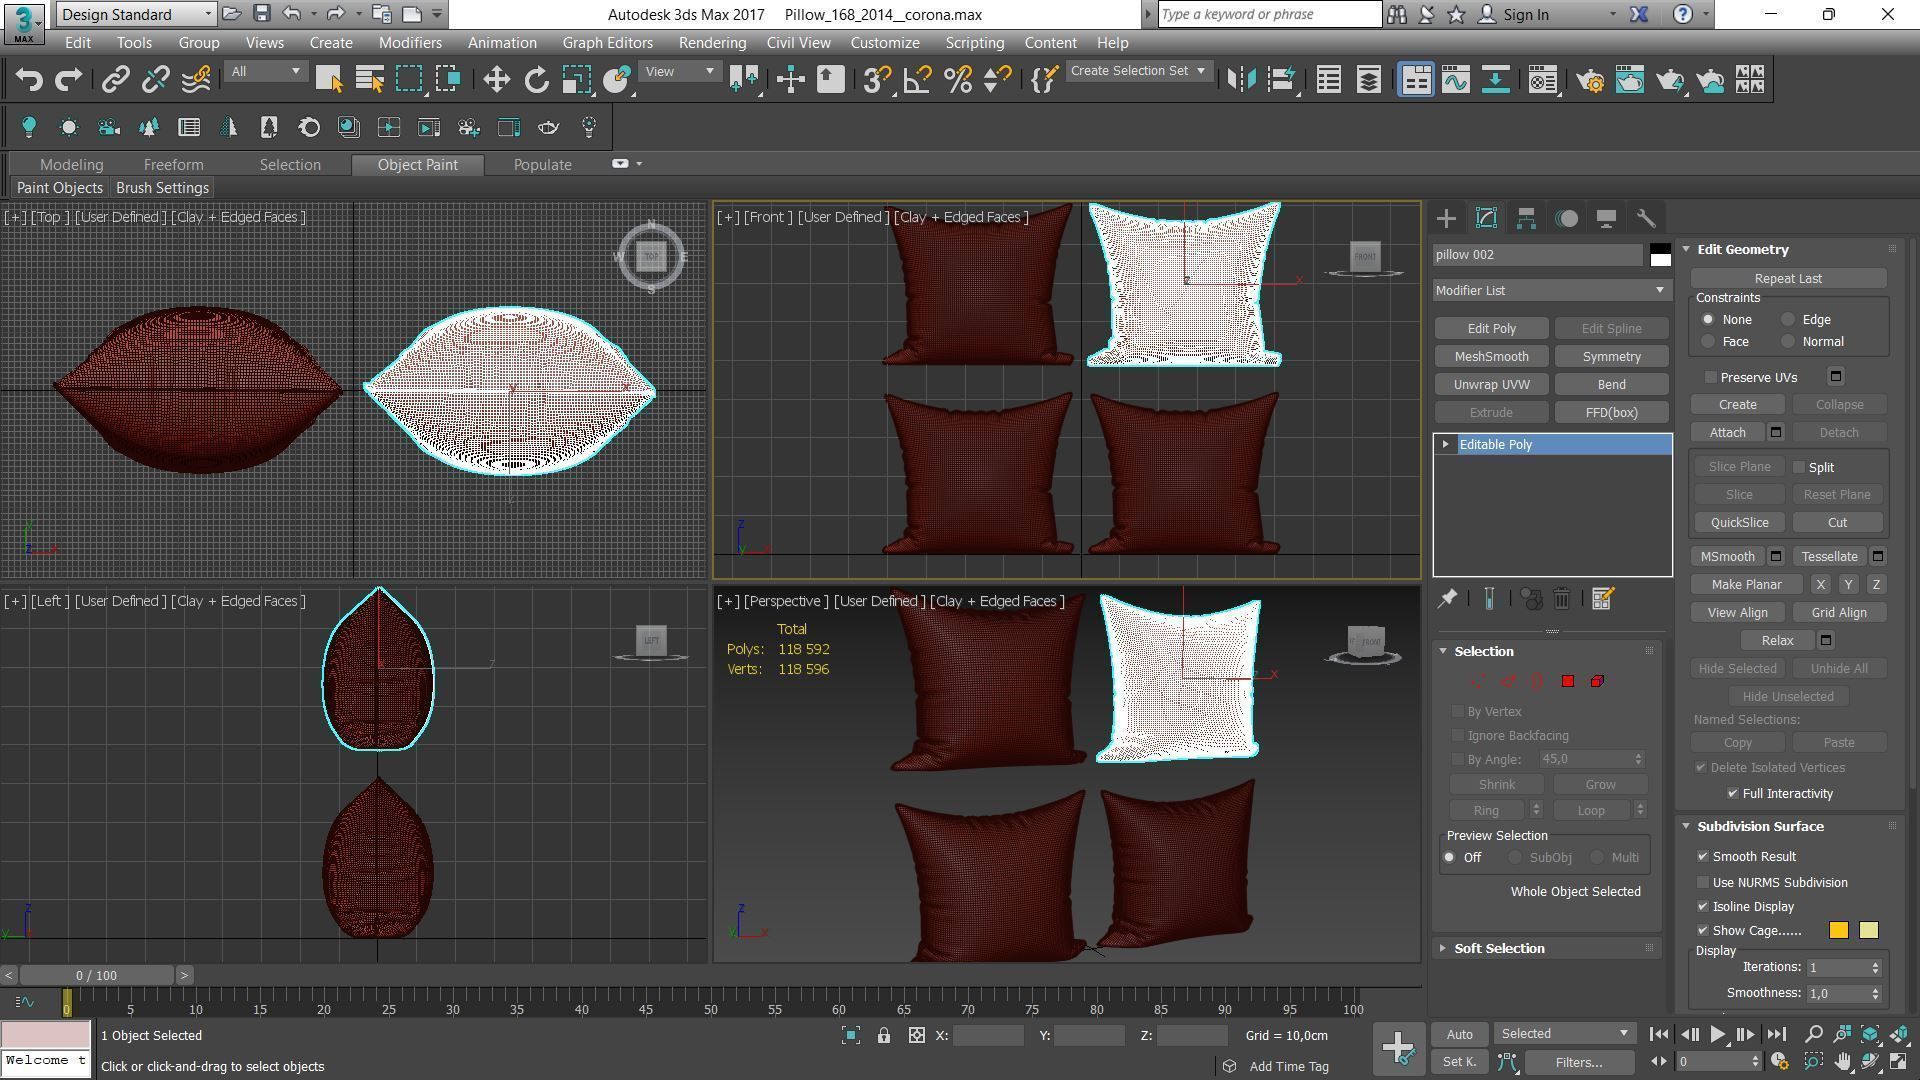The width and height of the screenshot is (1920, 1080).
Task: Toggle Isoline Display checkbox
Action: tap(1703, 907)
